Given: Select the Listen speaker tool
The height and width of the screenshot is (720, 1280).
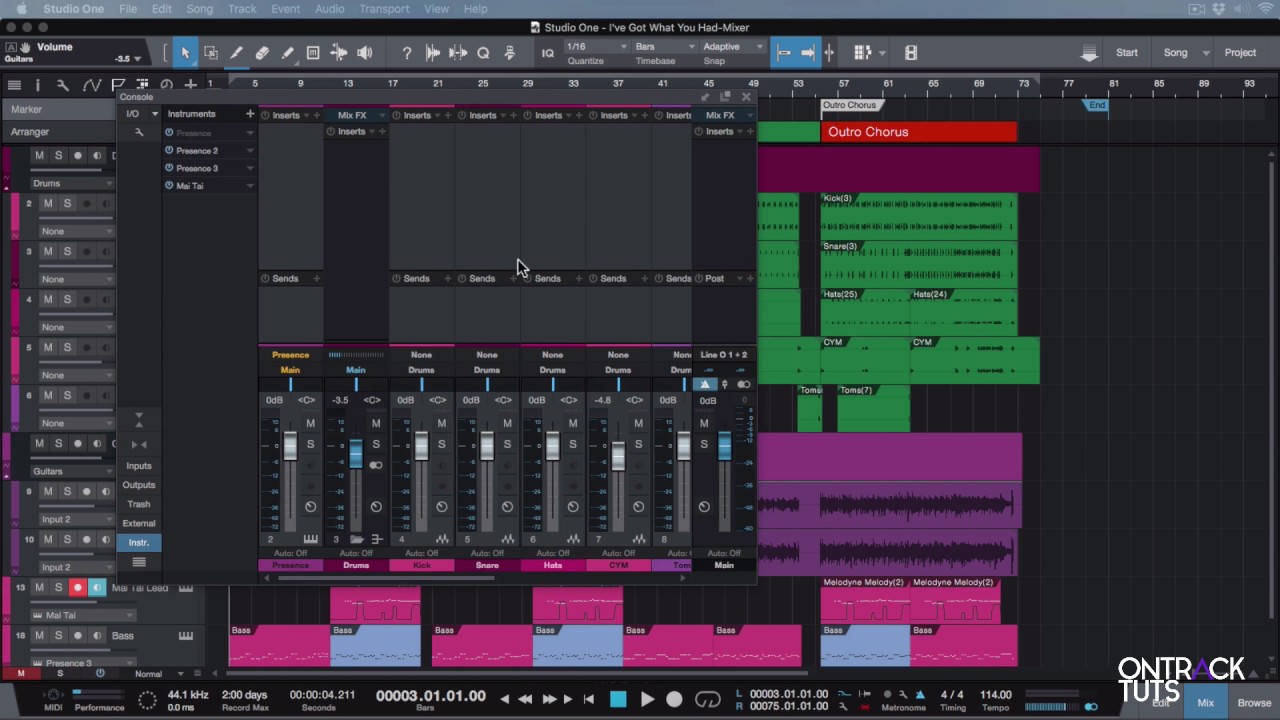Looking at the screenshot, I should point(365,53).
